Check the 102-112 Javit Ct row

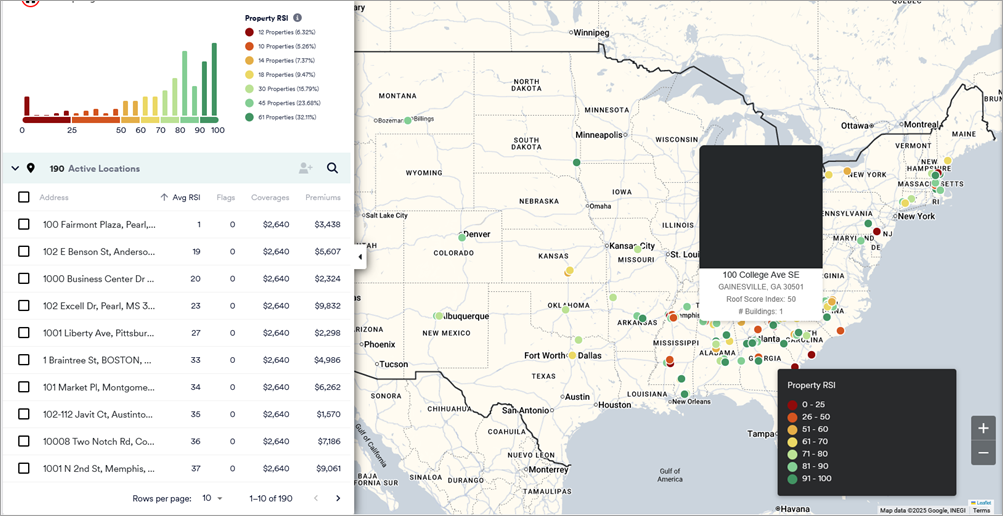click(24, 414)
